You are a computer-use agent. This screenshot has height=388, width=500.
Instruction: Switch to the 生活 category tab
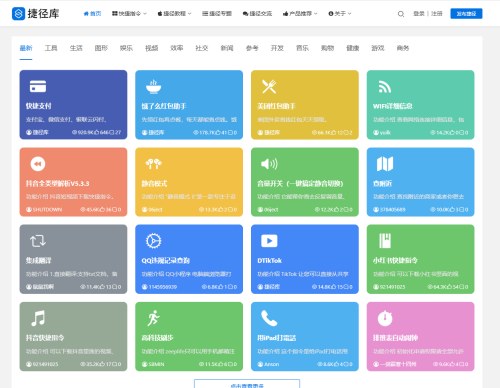click(76, 48)
